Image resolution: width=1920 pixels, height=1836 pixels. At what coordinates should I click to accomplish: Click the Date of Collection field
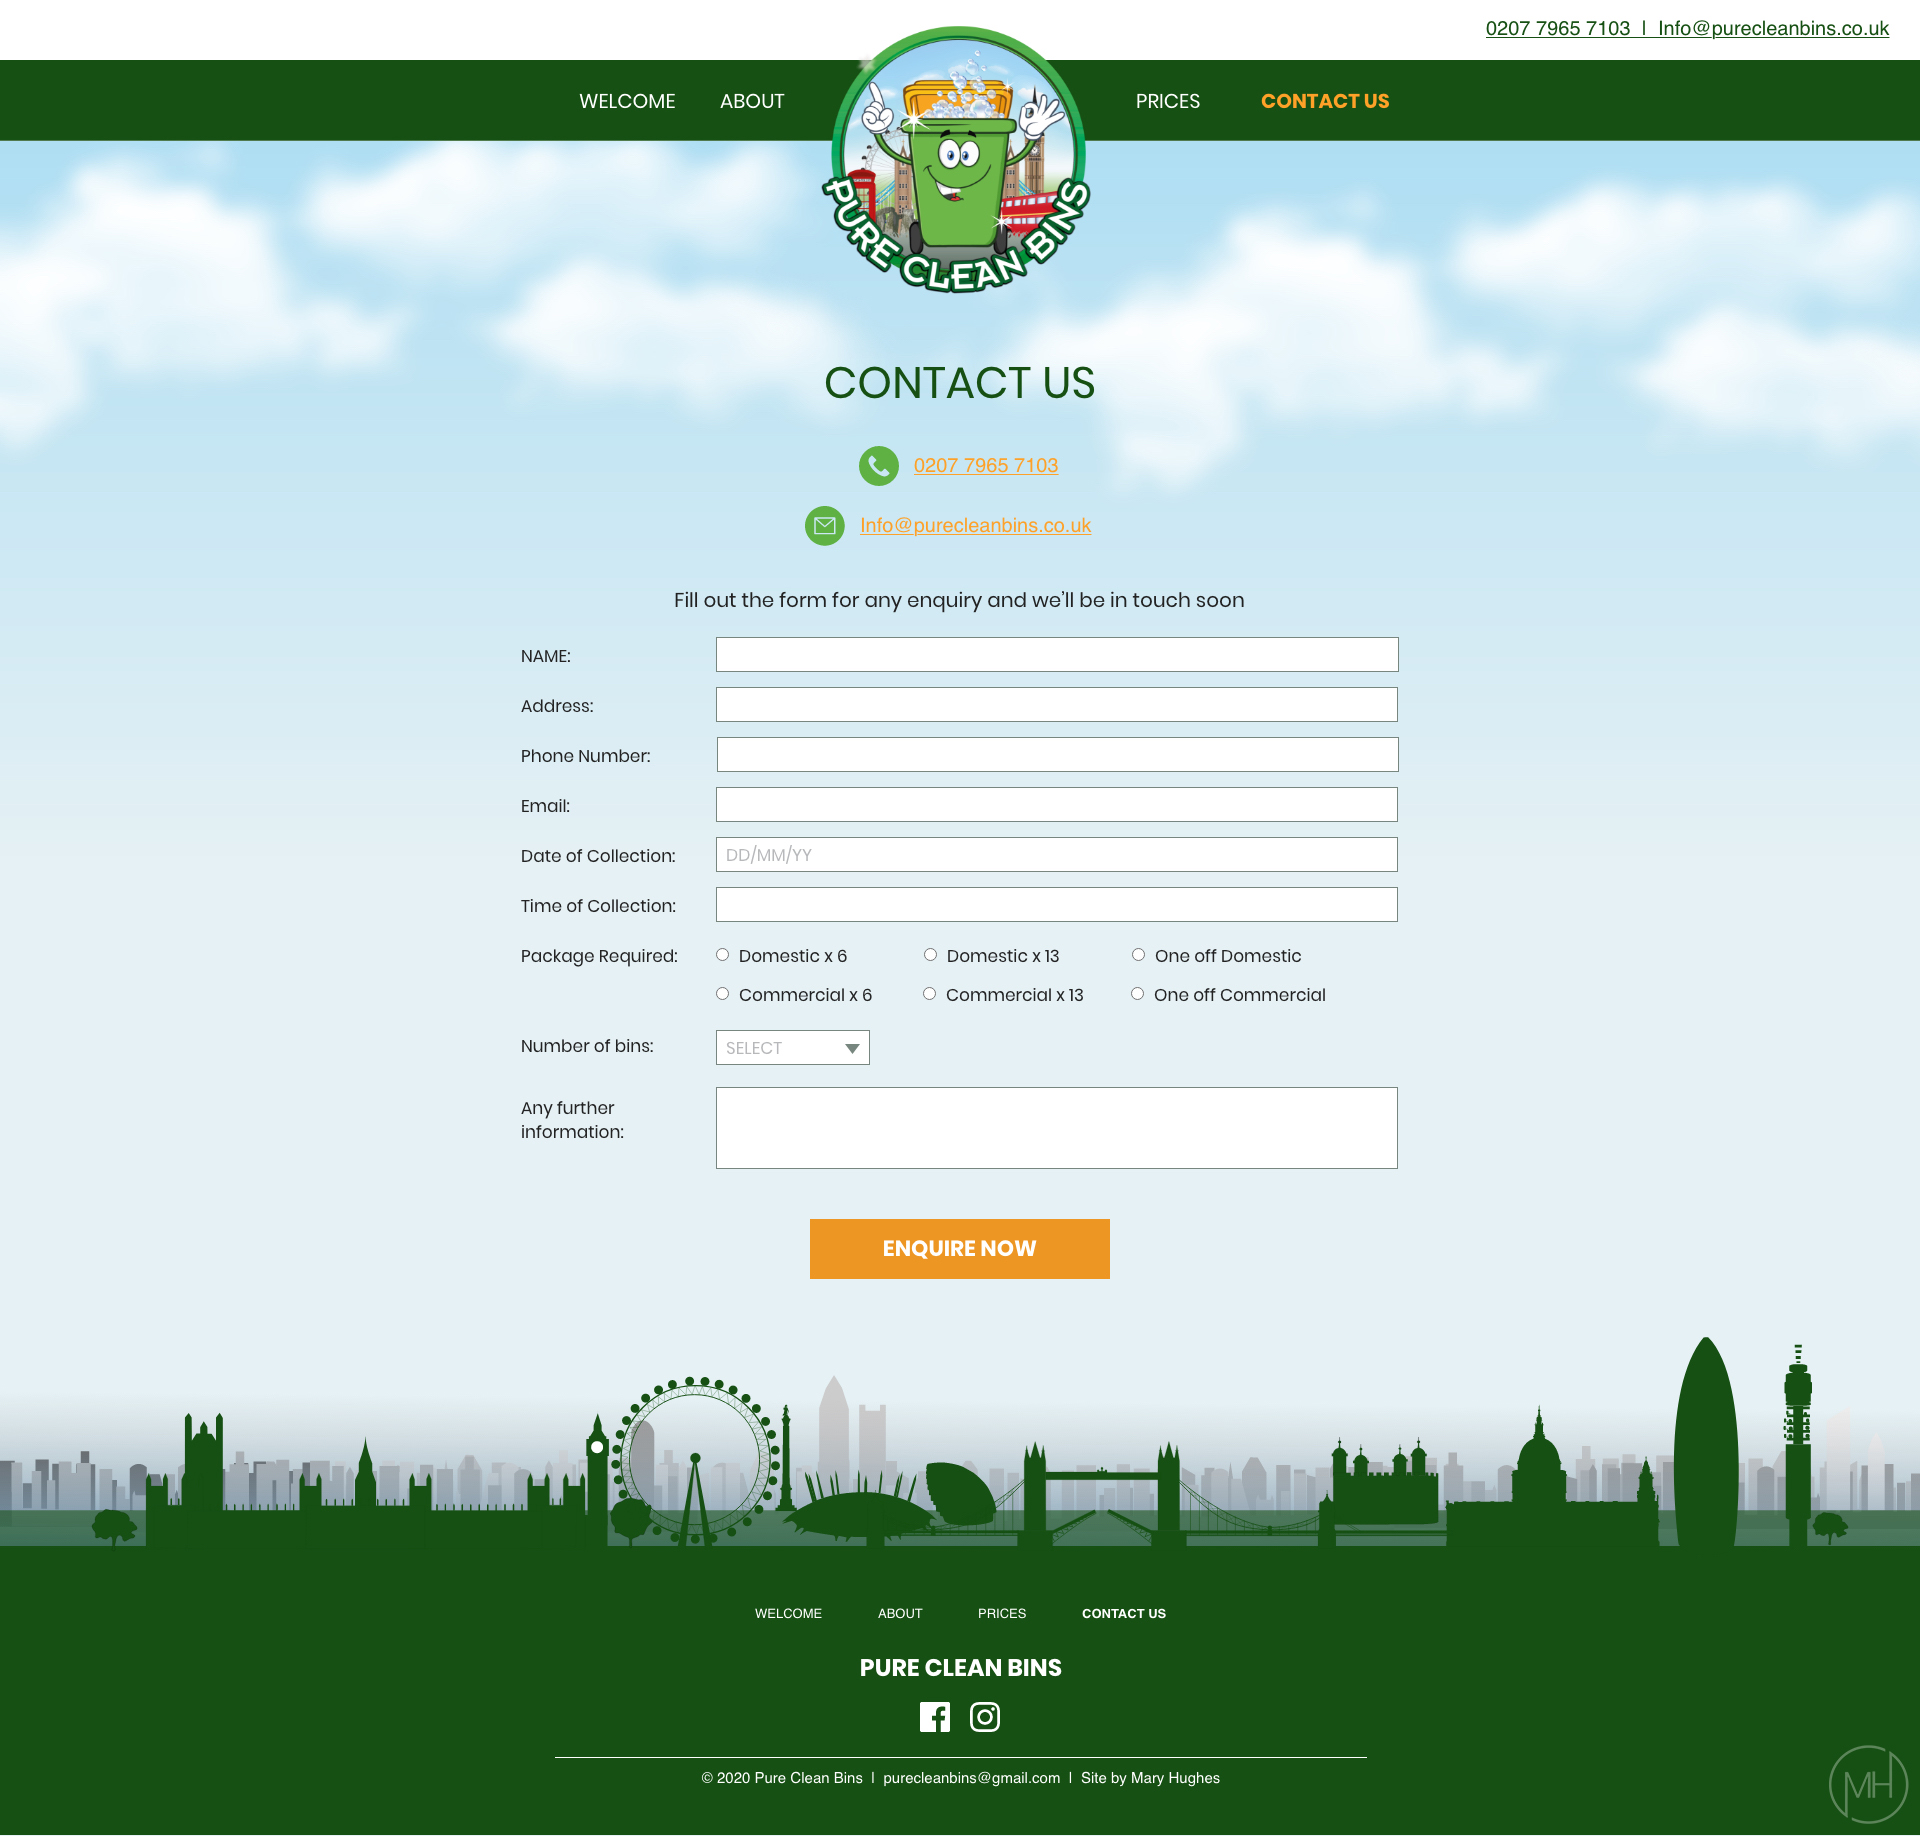pyautogui.click(x=1056, y=854)
